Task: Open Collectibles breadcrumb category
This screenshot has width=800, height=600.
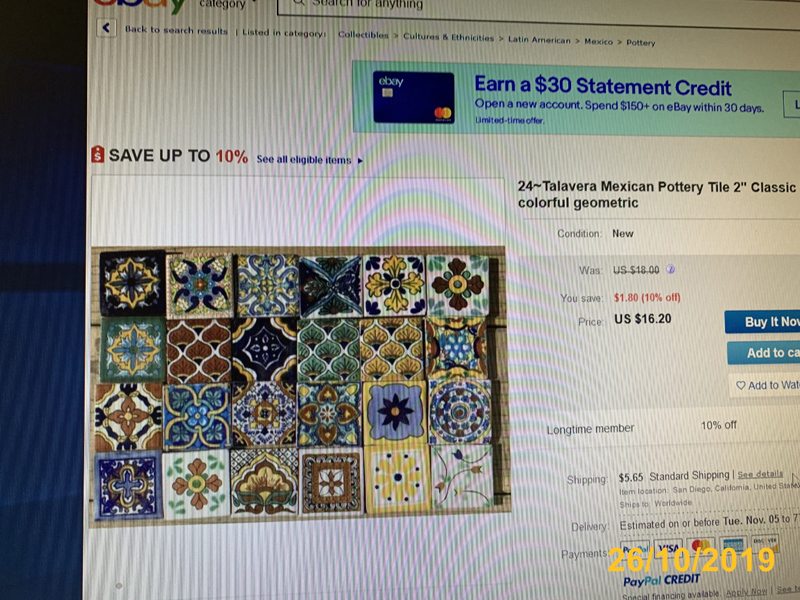Action: point(363,35)
